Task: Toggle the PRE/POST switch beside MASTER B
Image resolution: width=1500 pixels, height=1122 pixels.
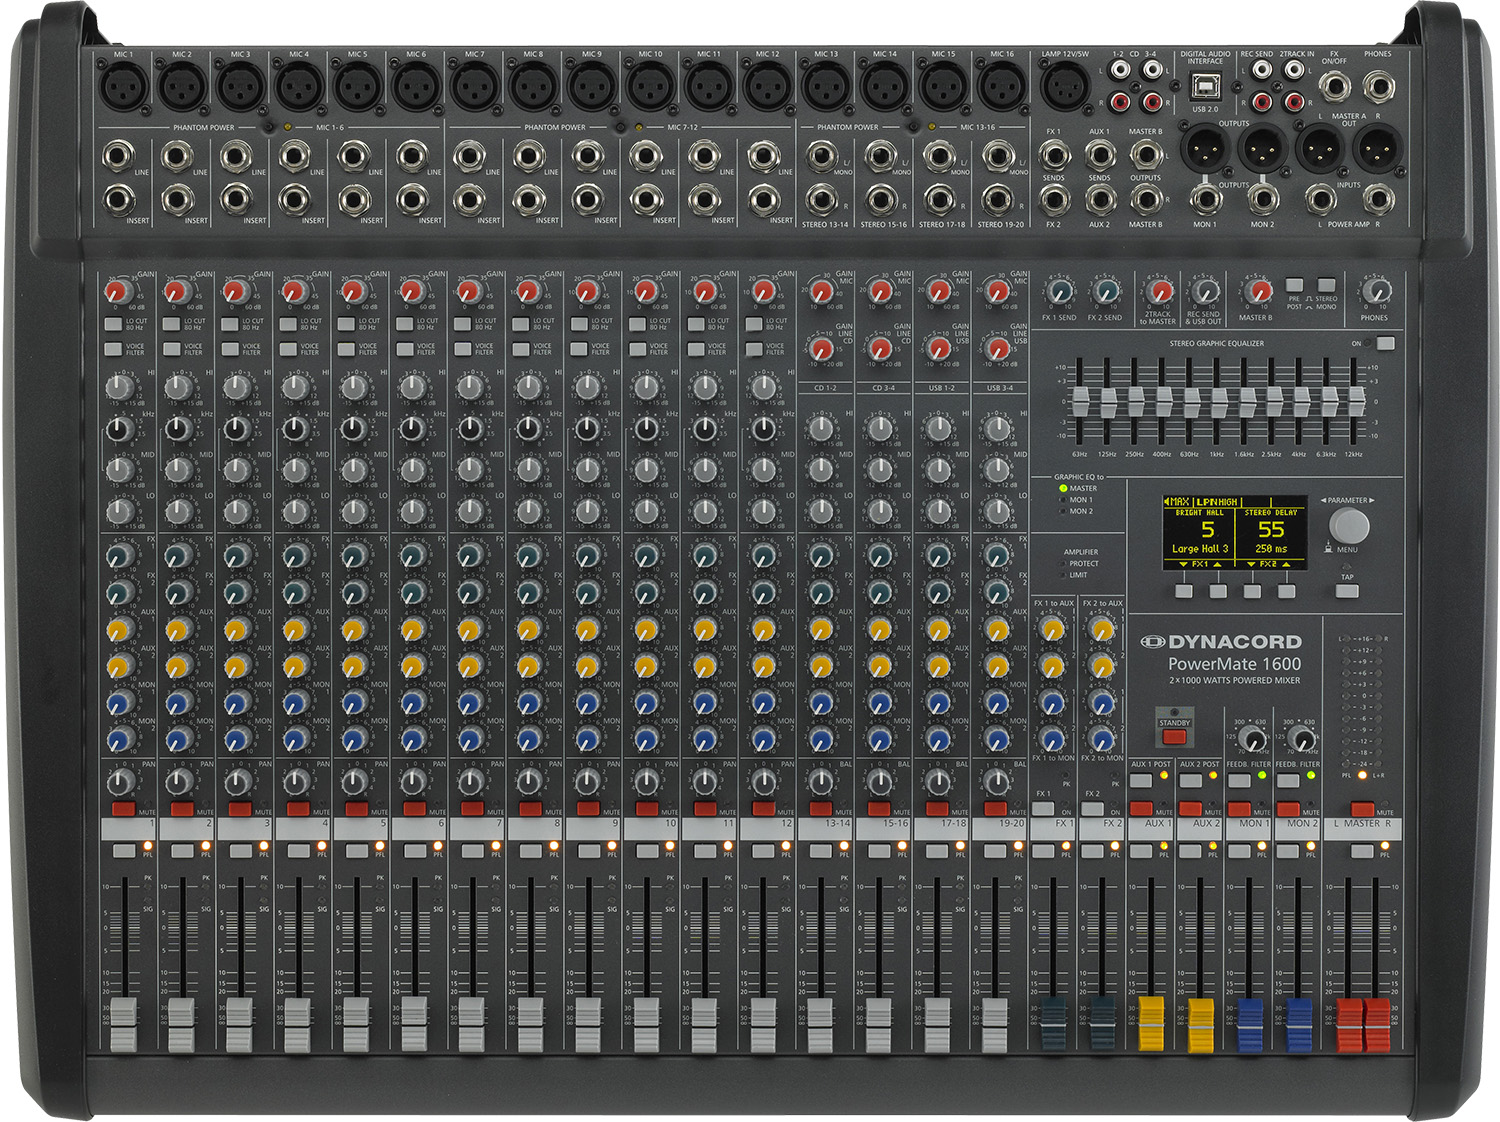Action: pyautogui.click(x=1294, y=285)
